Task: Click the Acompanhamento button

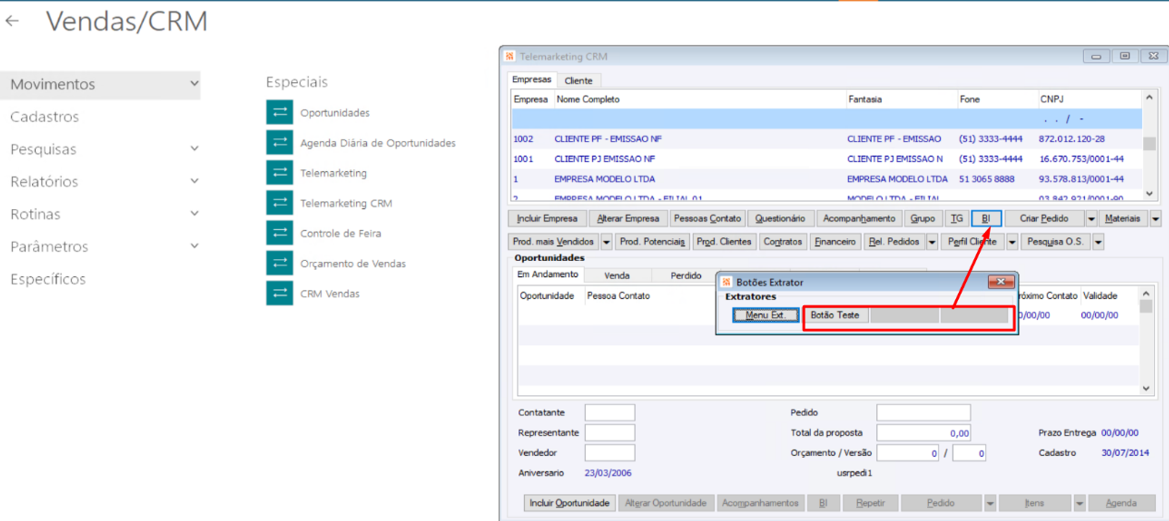Action: tap(860, 218)
